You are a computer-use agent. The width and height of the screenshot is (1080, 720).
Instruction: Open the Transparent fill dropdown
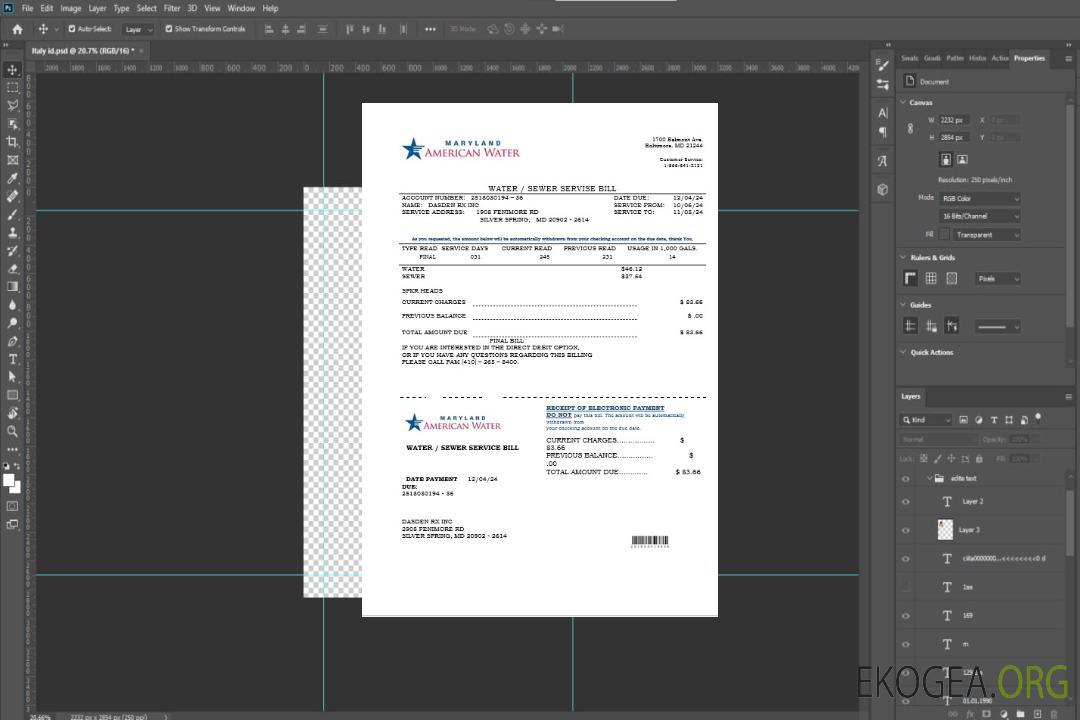[987, 235]
